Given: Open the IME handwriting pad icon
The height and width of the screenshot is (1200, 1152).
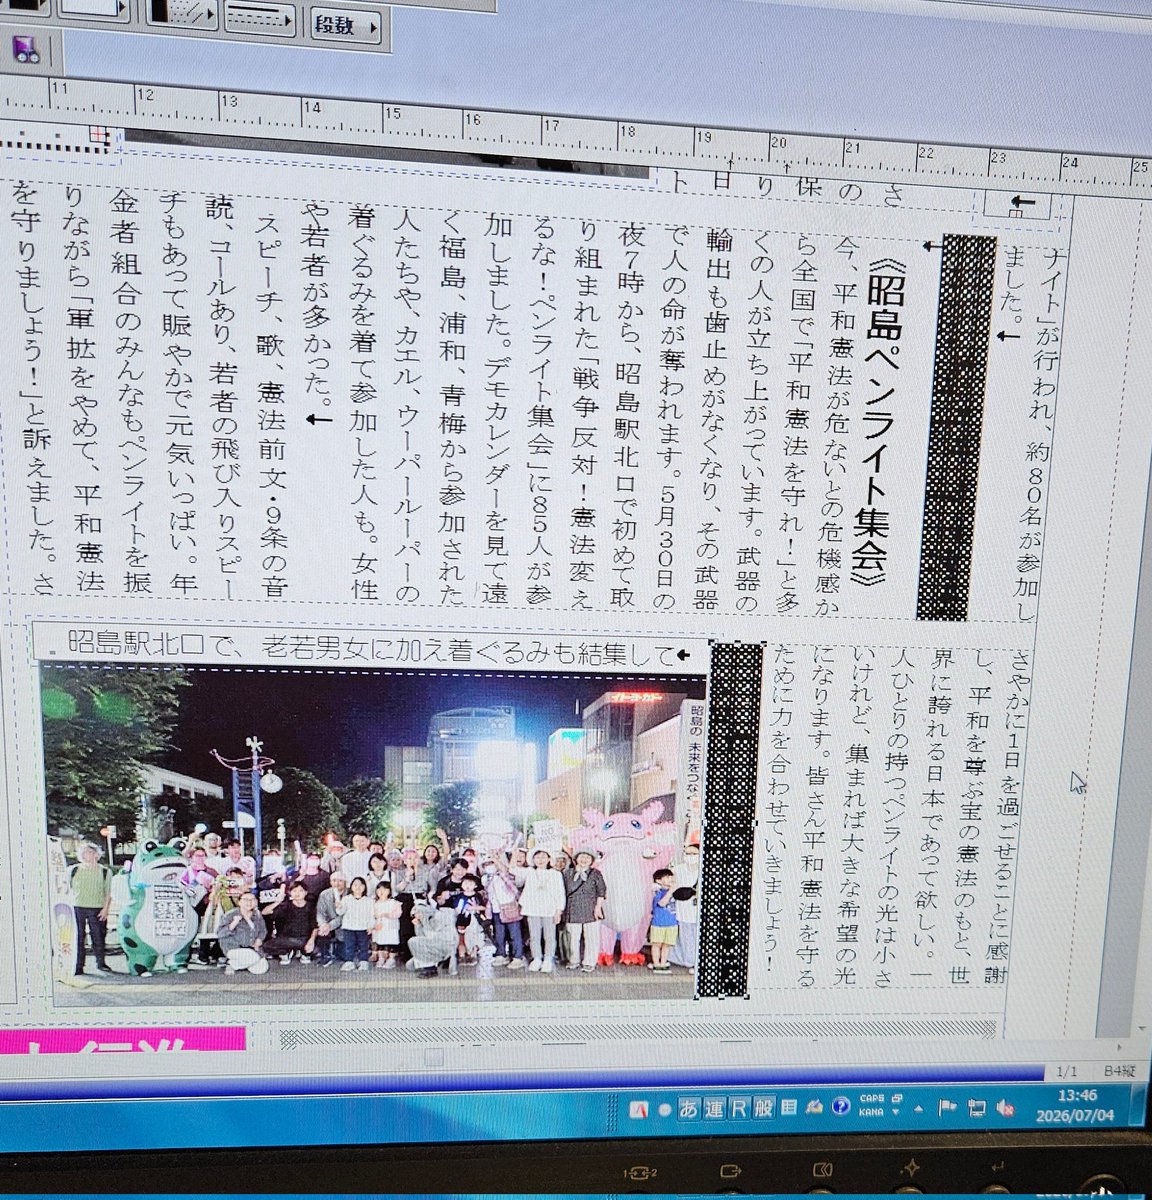Looking at the screenshot, I should (x=815, y=1107).
